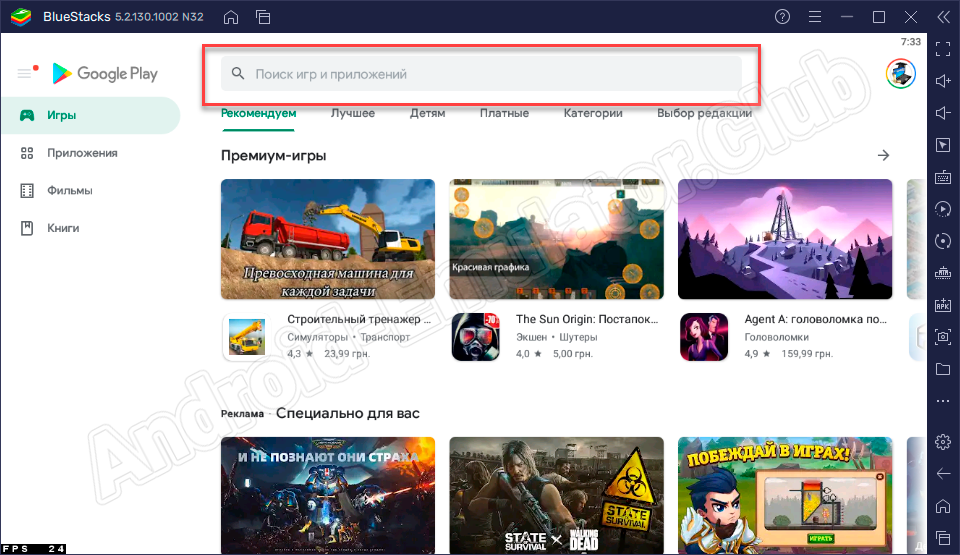Open Книги section in sidebar
The width and height of the screenshot is (960, 555).
tap(63, 228)
